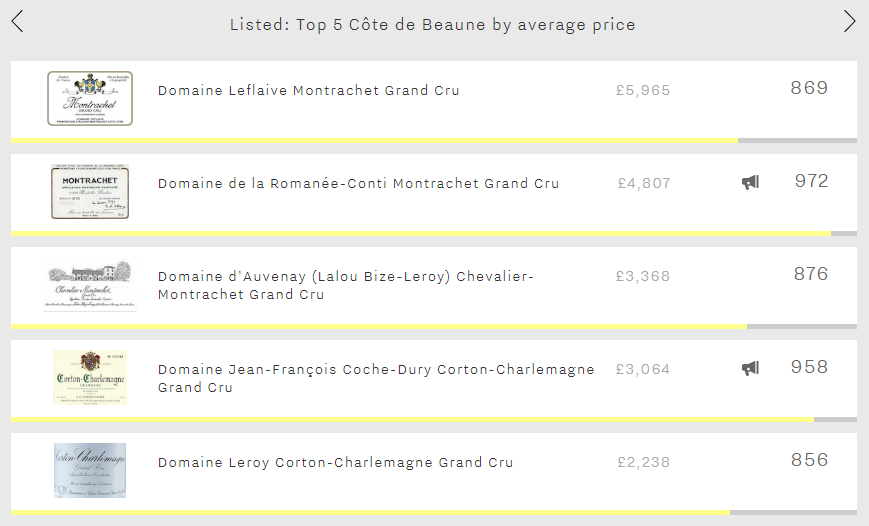Click the score 869 for Leflaive

[x=809, y=88]
